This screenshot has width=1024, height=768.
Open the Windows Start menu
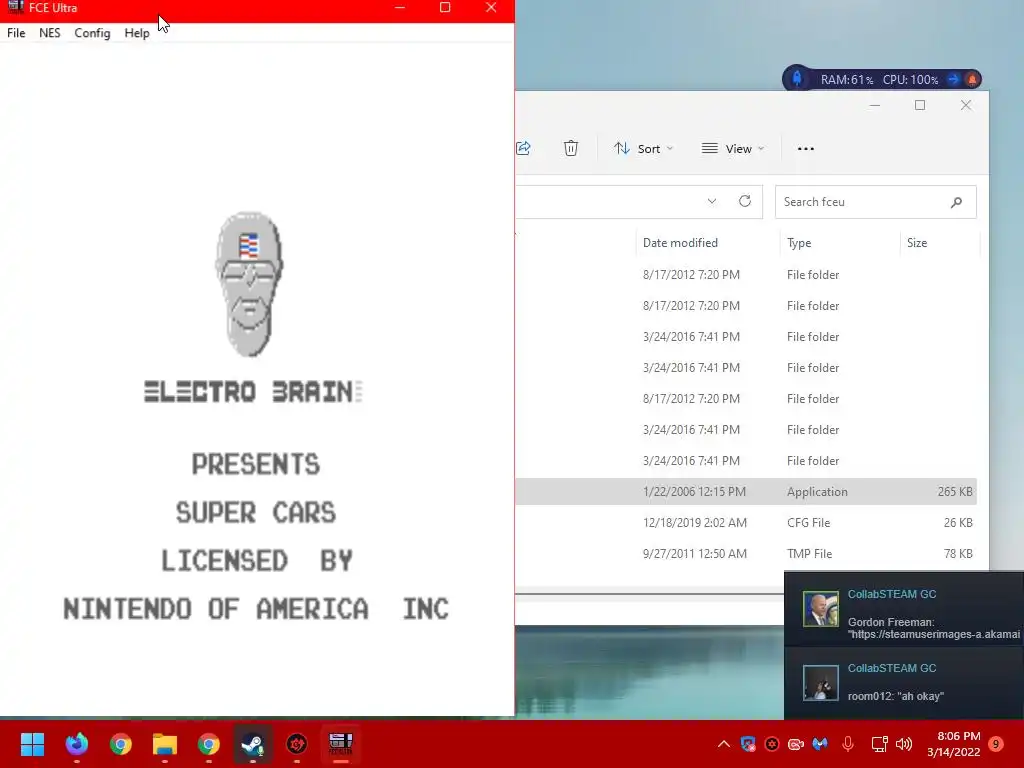click(32, 744)
